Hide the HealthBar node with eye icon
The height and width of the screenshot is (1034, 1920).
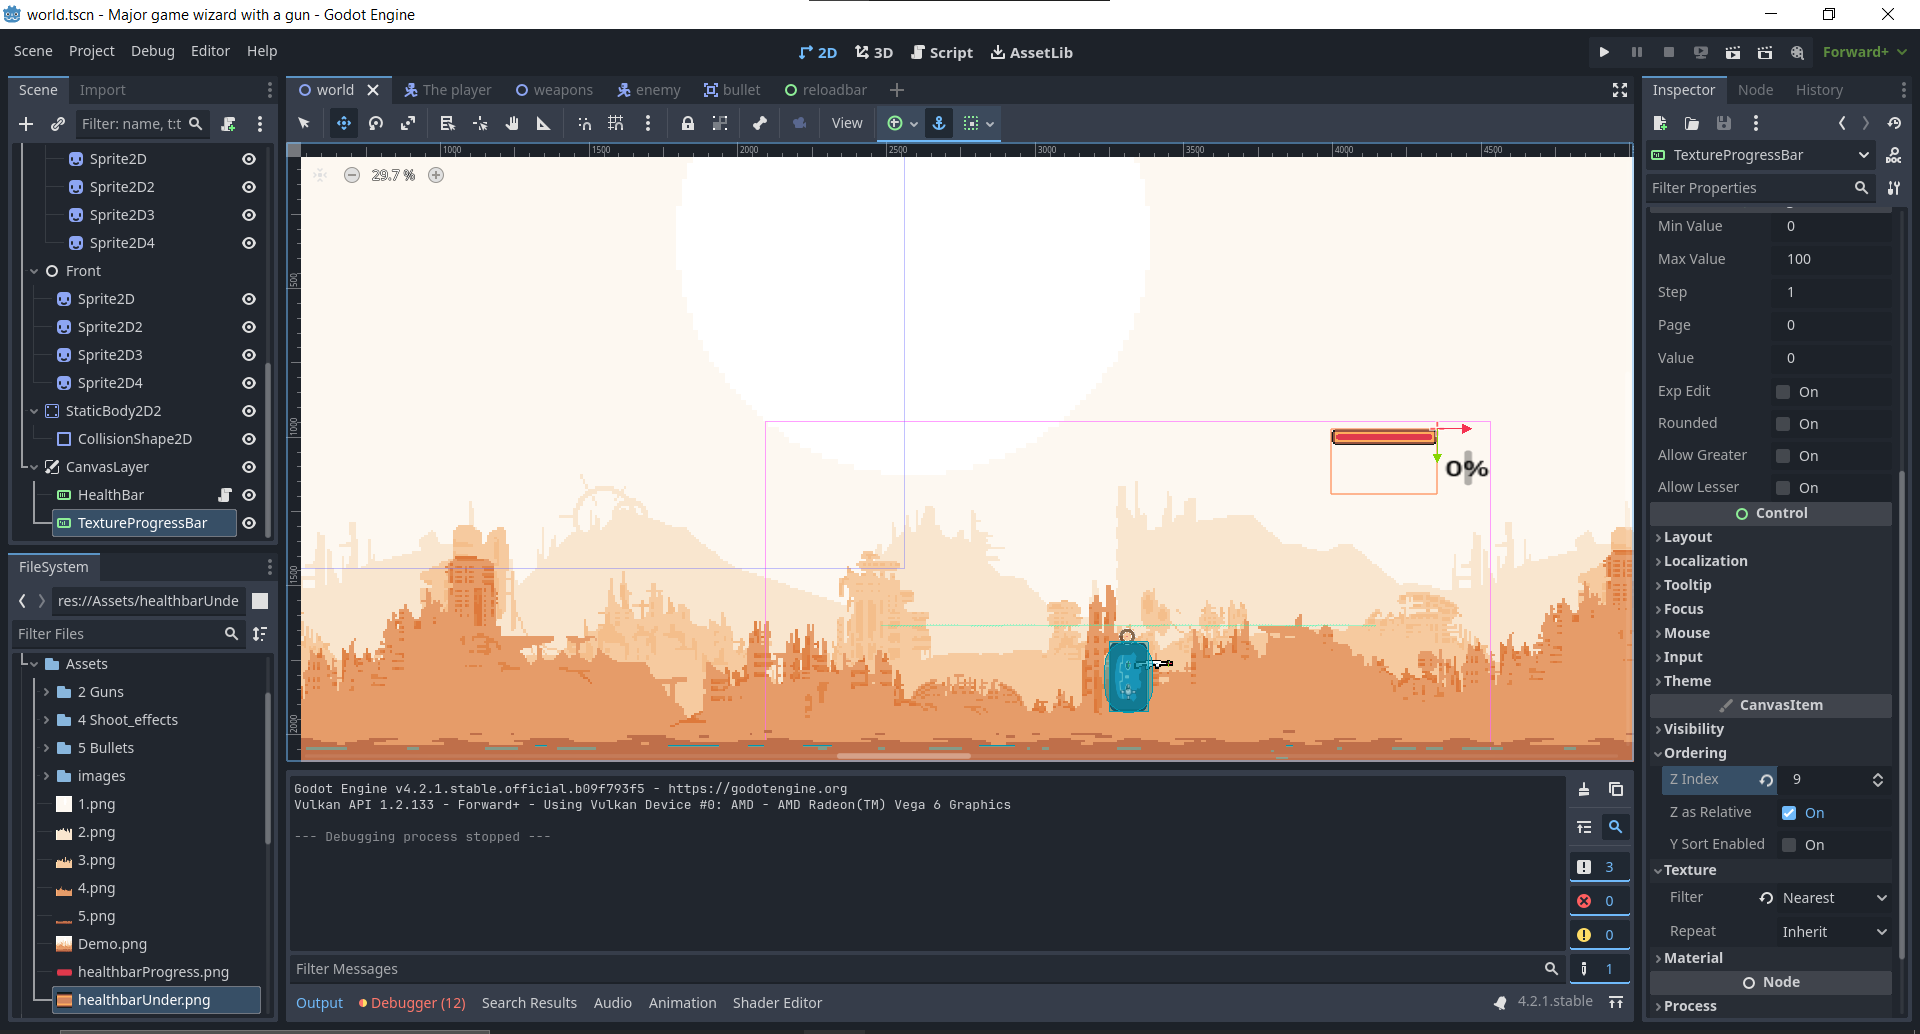tap(249, 495)
